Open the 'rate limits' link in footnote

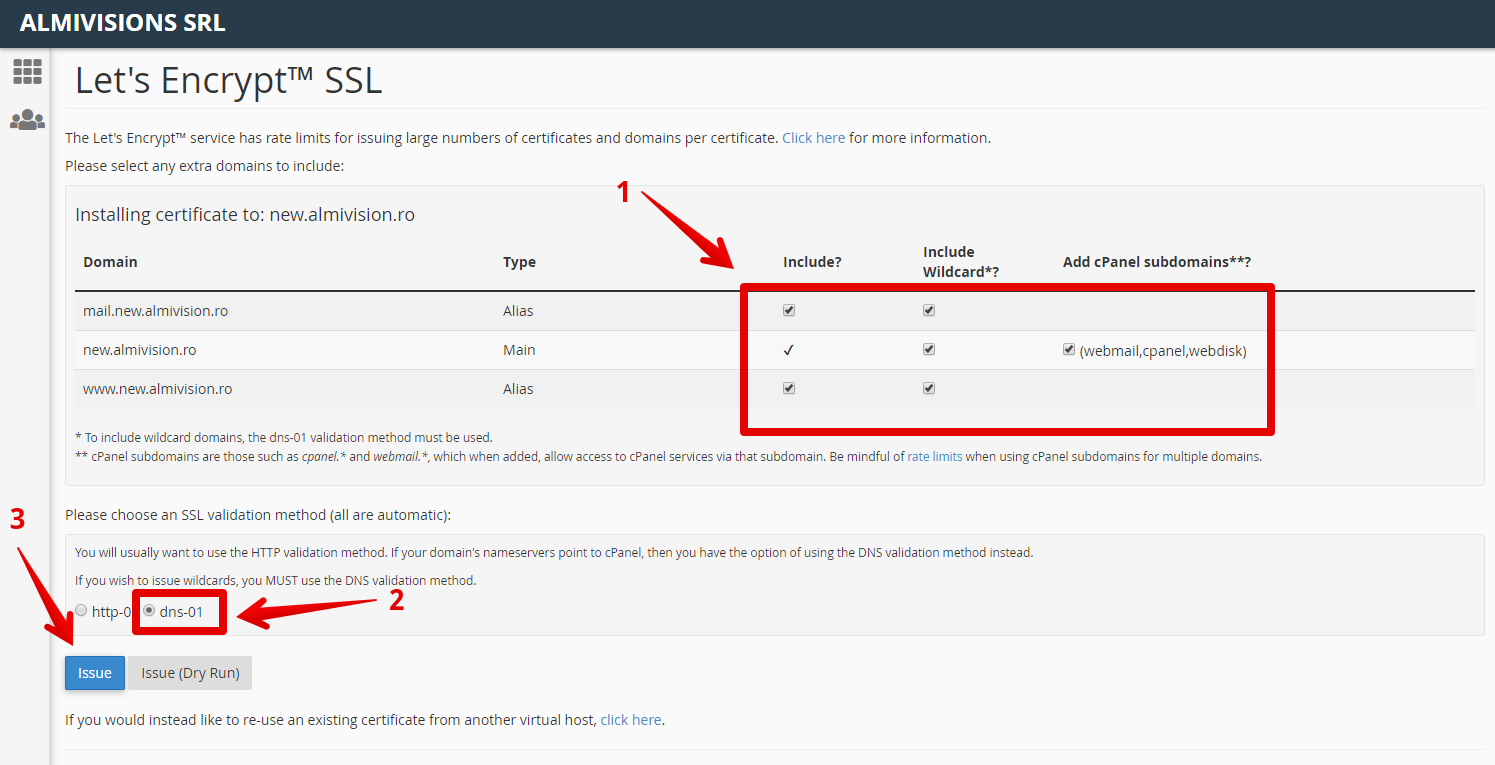[935, 457]
